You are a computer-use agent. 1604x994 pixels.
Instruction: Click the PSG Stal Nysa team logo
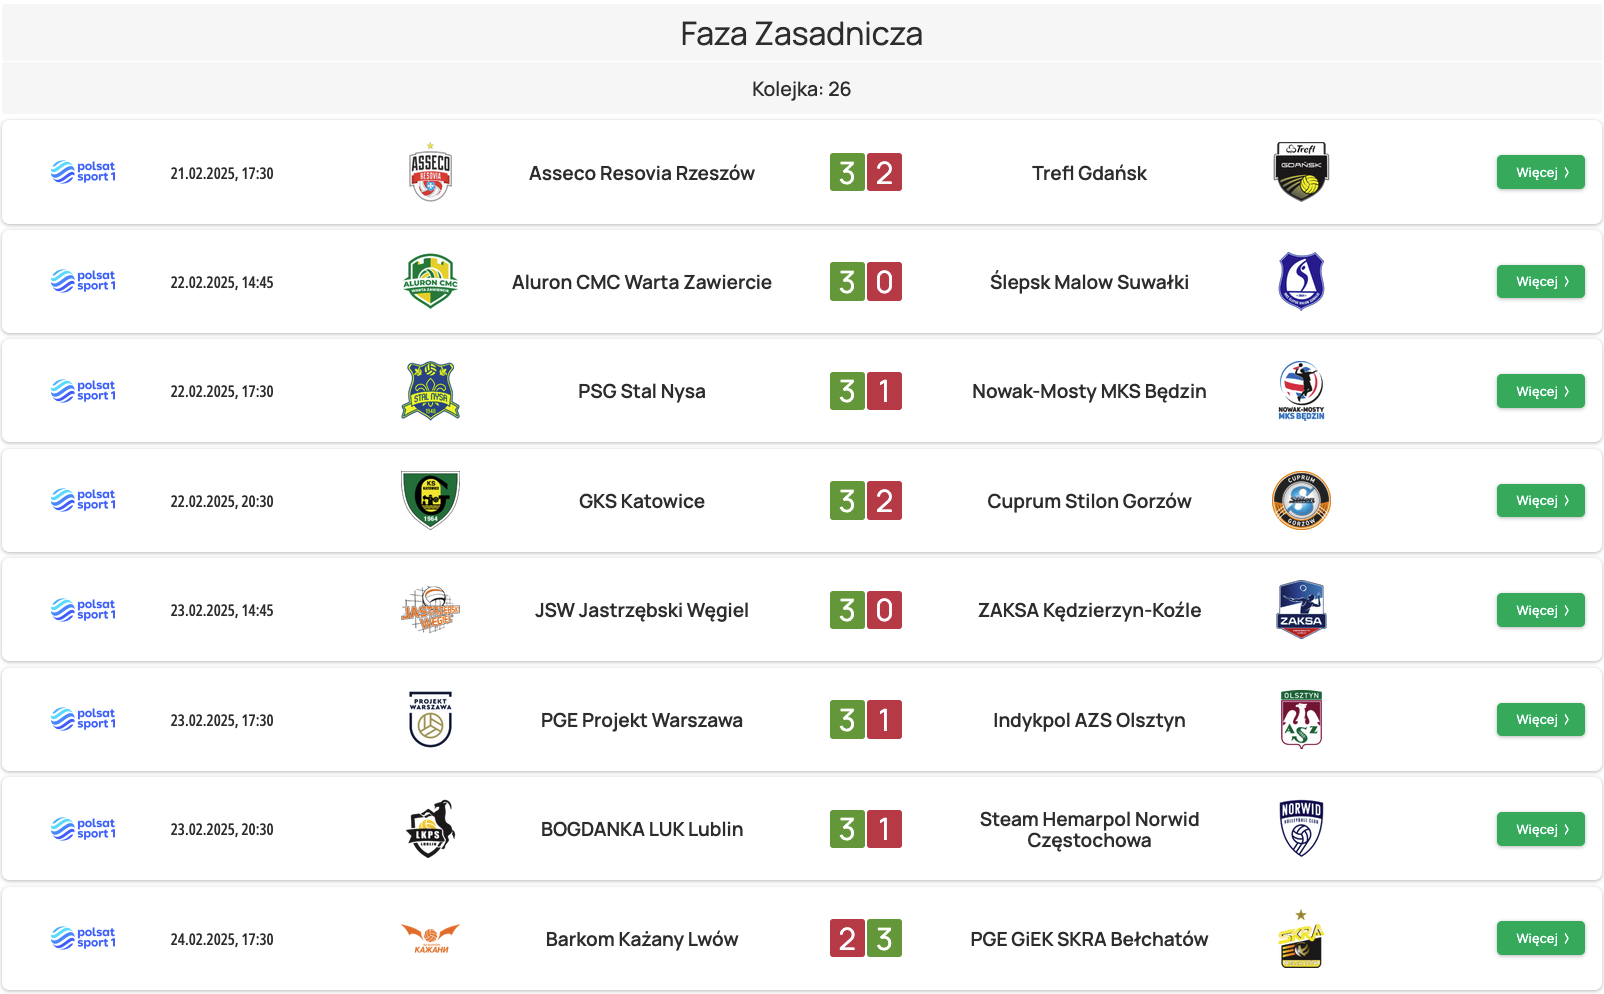[x=430, y=391]
